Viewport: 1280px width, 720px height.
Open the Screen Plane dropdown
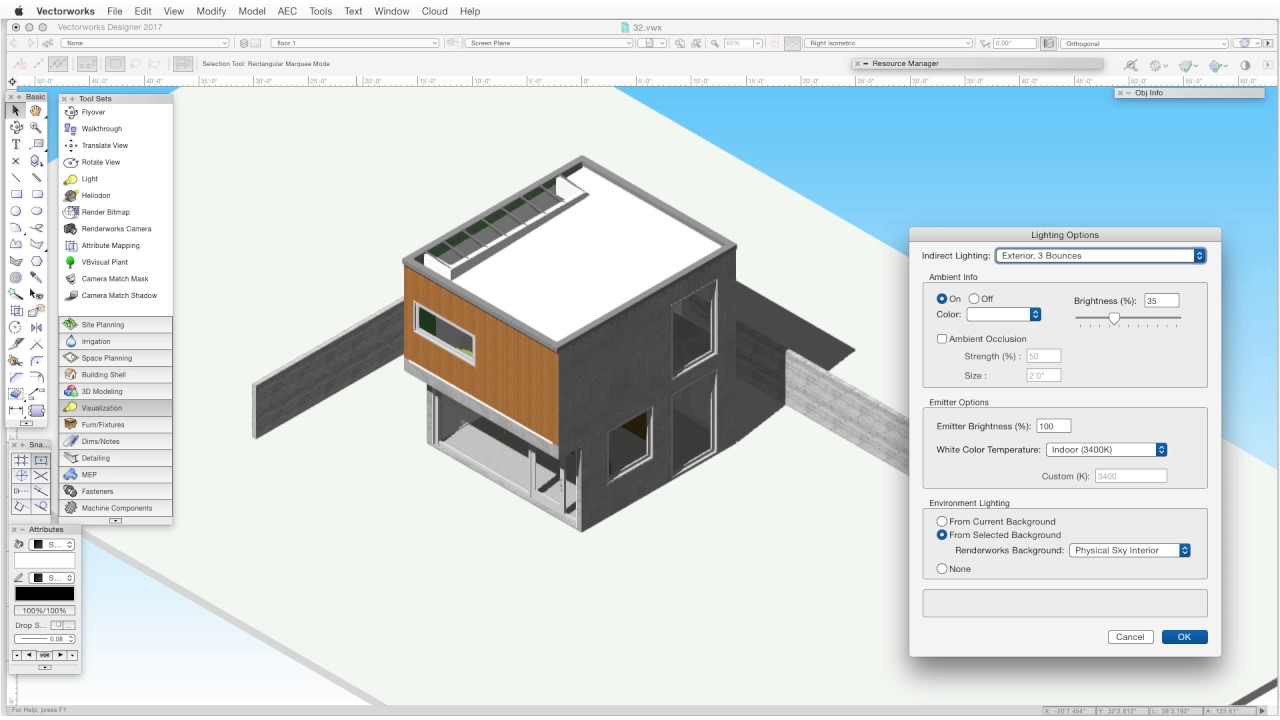coord(549,43)
